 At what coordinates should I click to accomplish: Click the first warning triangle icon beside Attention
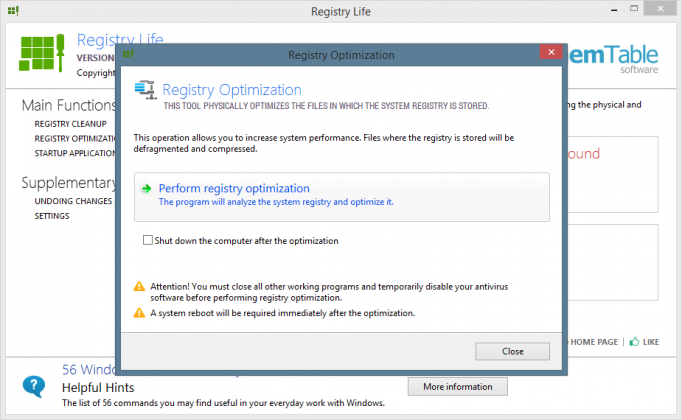(x=139, y=286)
